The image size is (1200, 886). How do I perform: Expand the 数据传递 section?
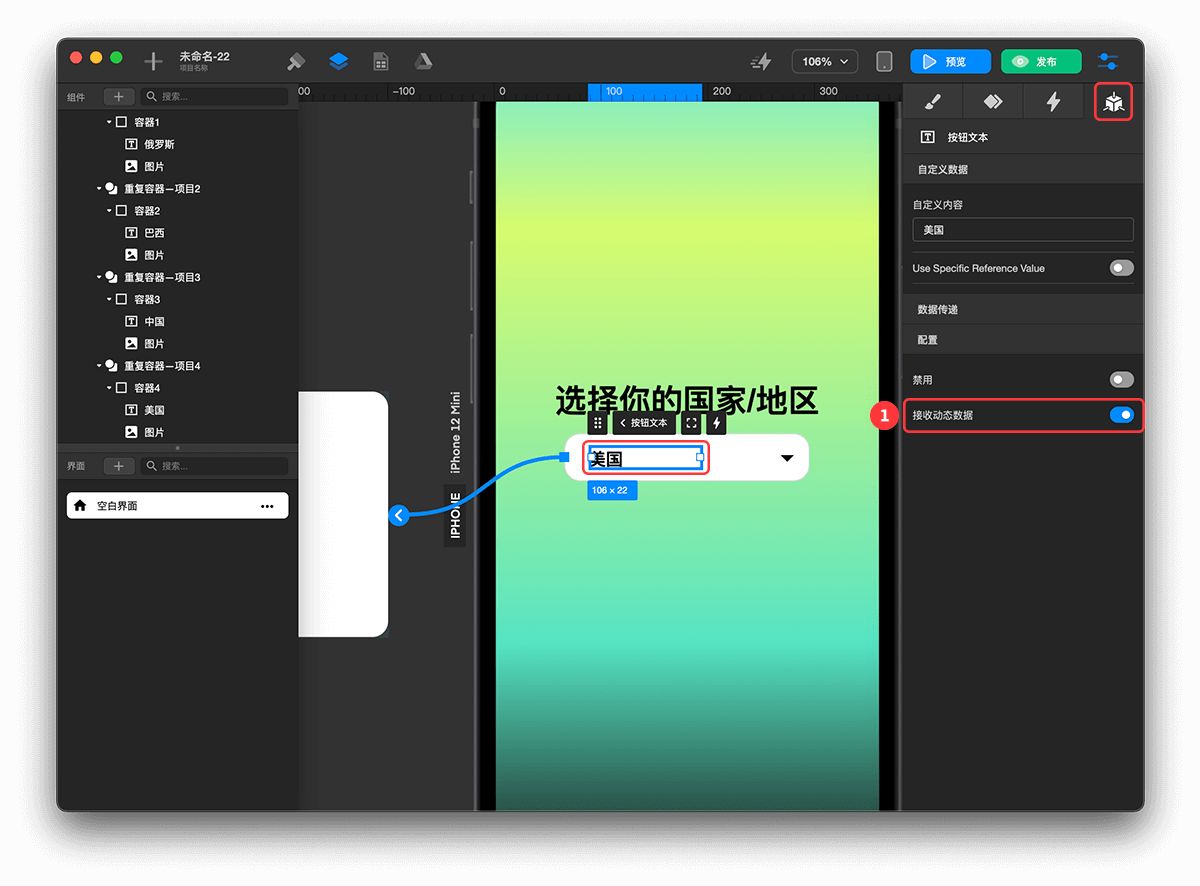pyautogui.click(x=1023, y=310)
